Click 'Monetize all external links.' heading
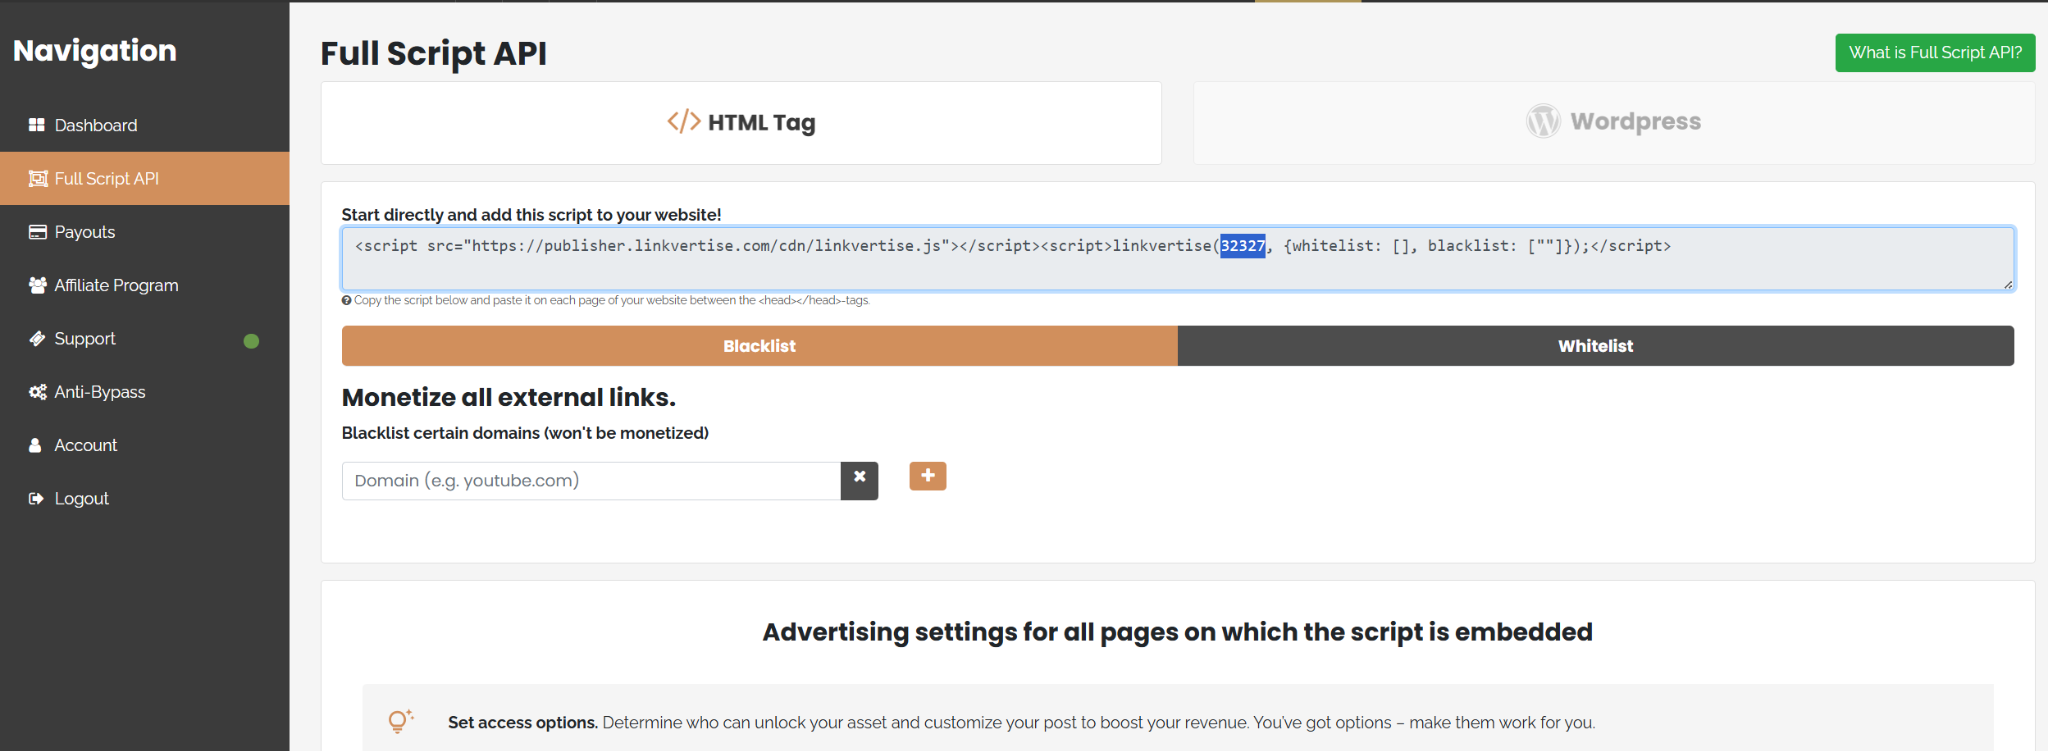This screenshot has width=2048, height=751. pyautogui.click(x=508, y=398)
